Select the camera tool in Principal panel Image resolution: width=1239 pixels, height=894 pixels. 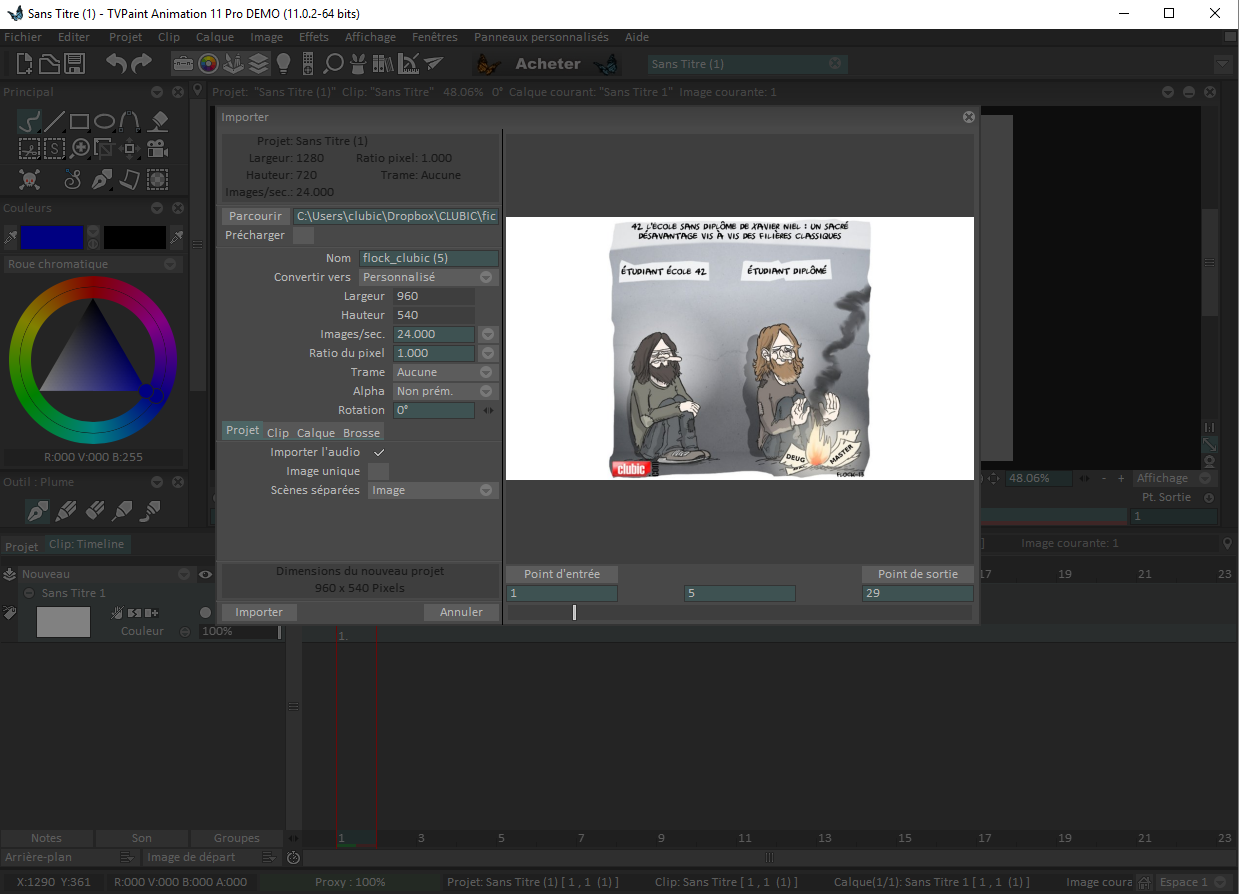point(157,149)
